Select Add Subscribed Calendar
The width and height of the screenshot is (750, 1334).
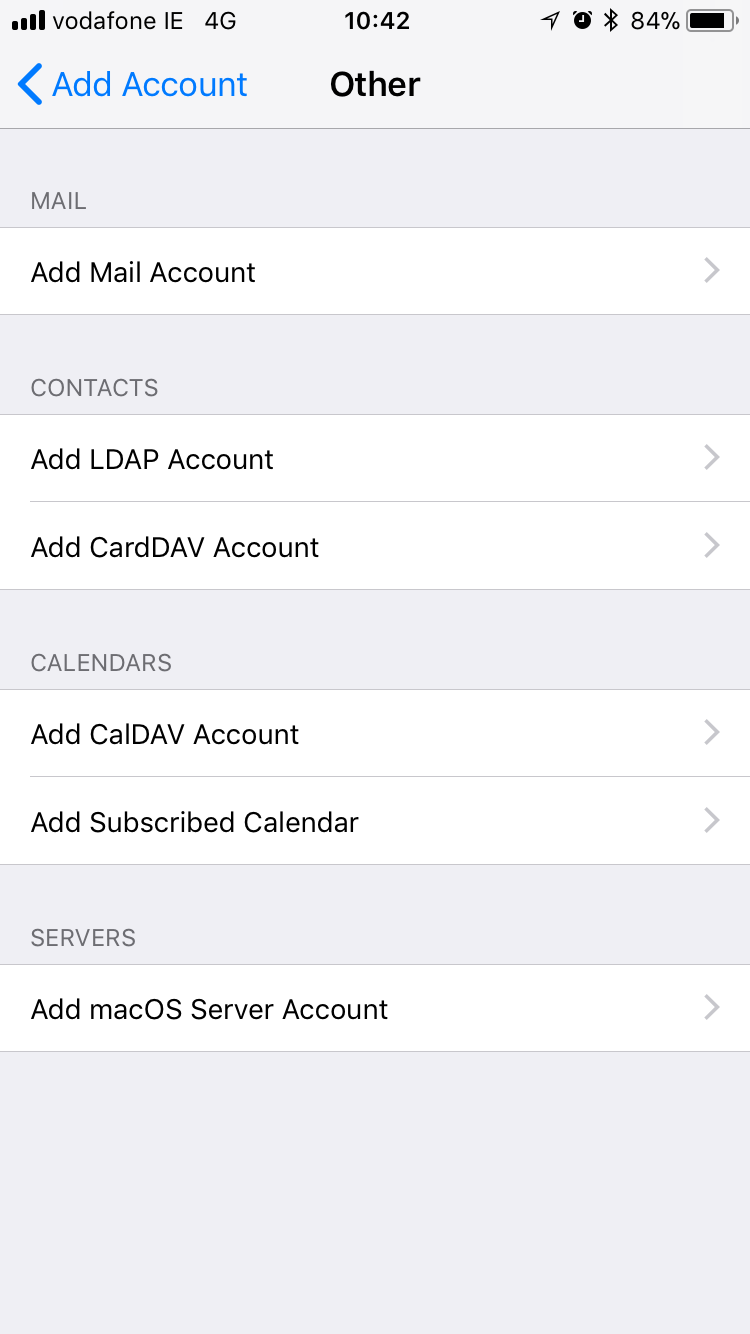click(375, 821)
